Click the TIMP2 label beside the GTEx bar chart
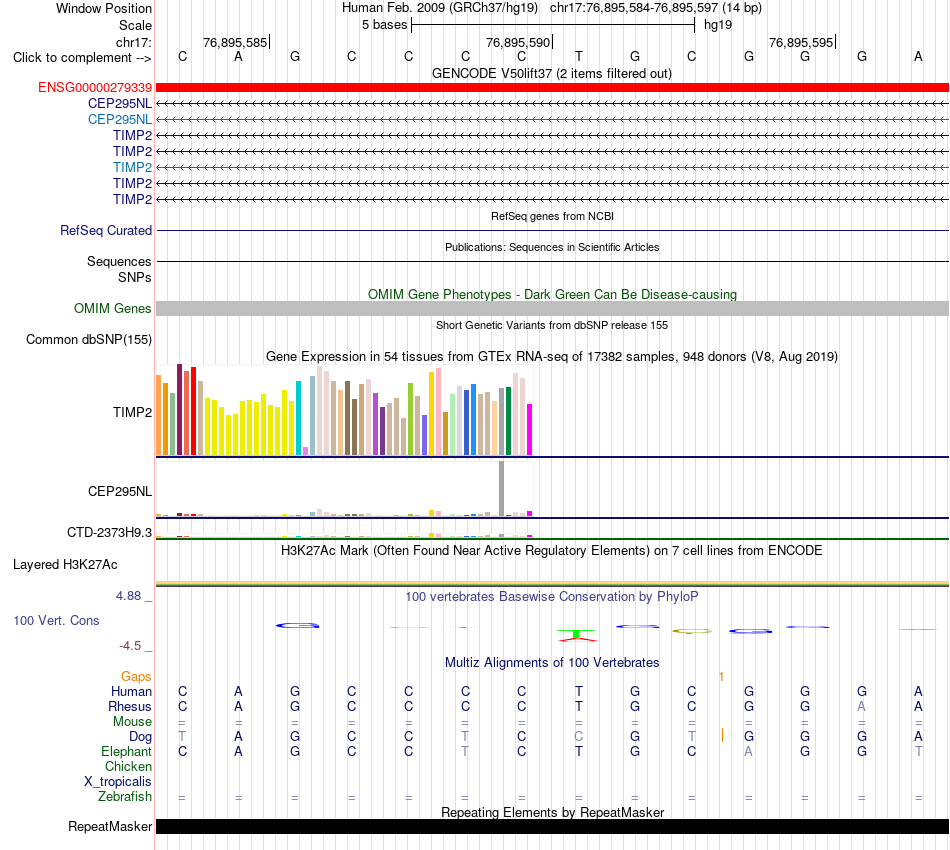 (x=132, y=413)
